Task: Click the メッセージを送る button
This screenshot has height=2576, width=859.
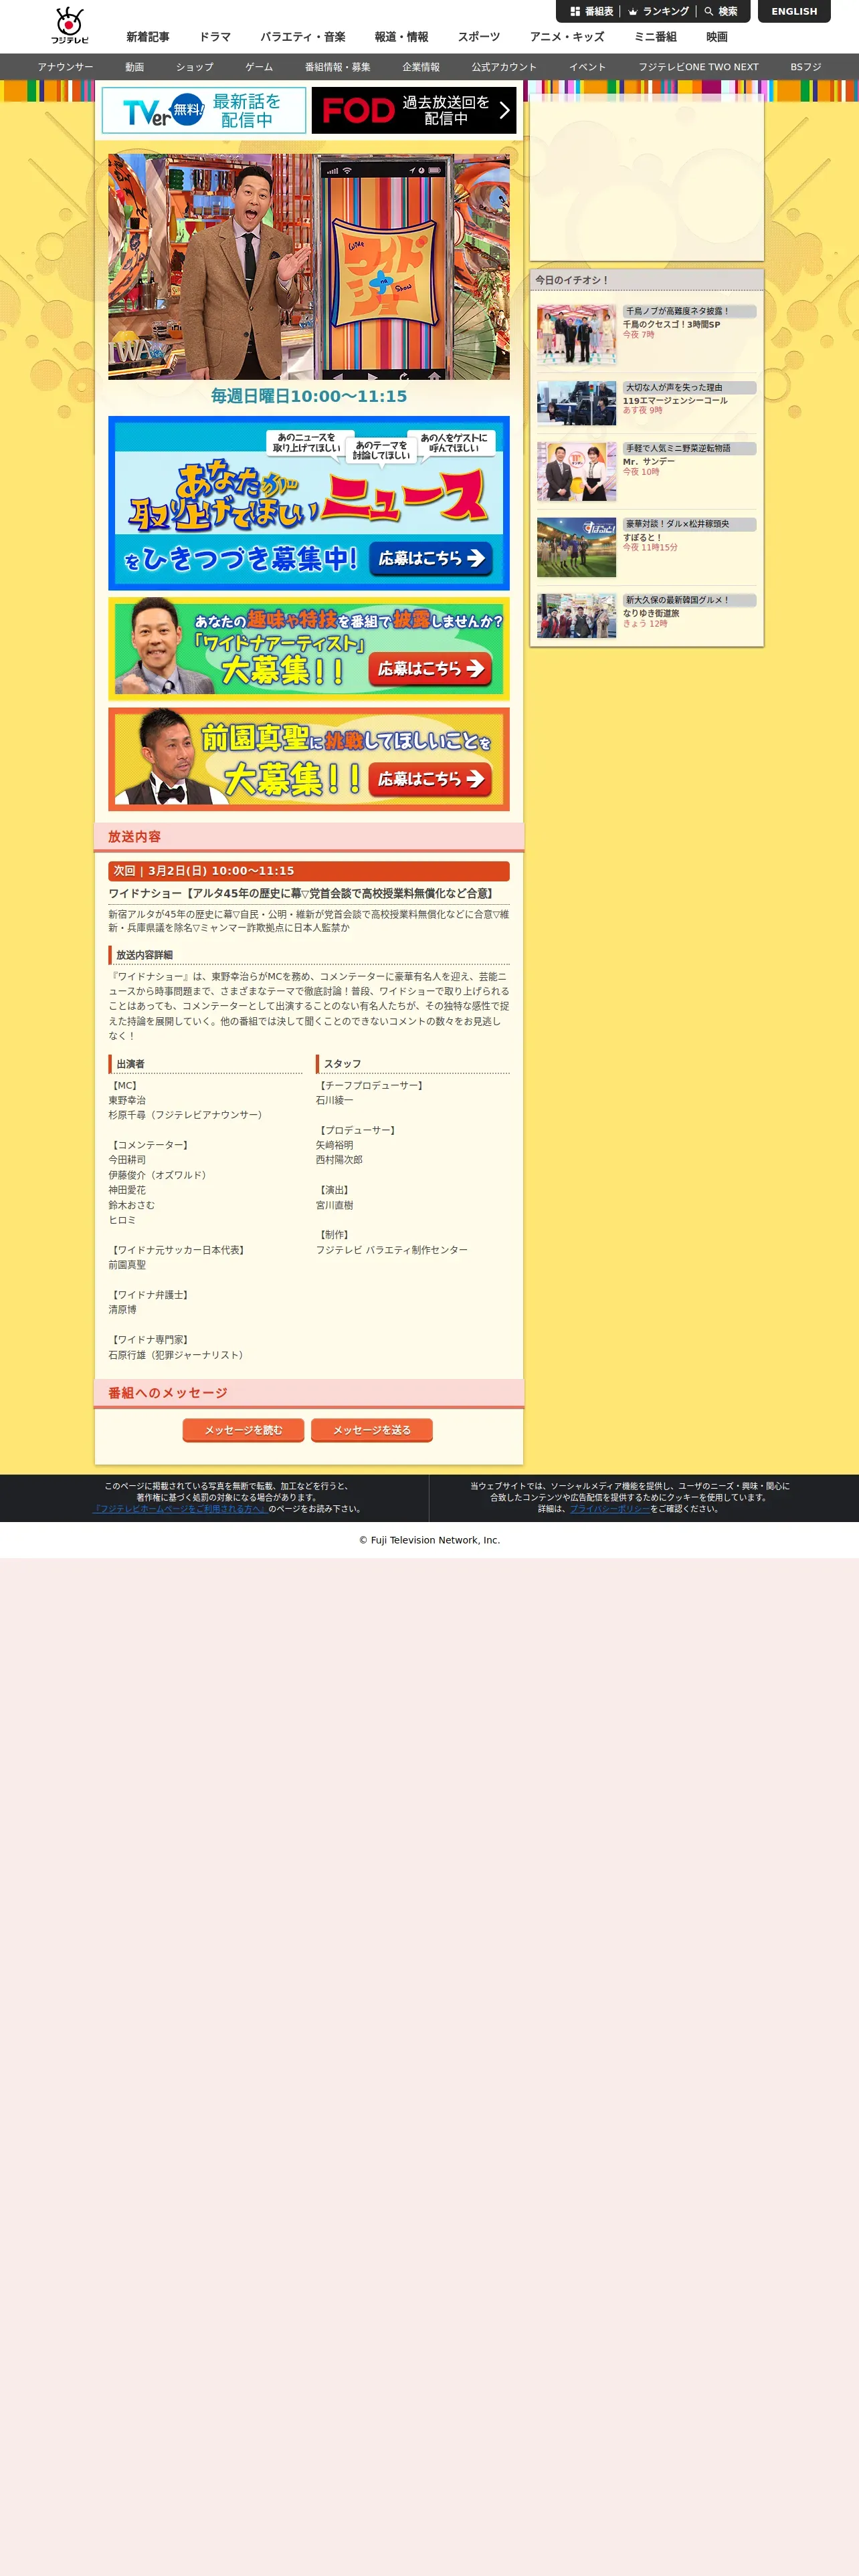Action: [372, 1430]
